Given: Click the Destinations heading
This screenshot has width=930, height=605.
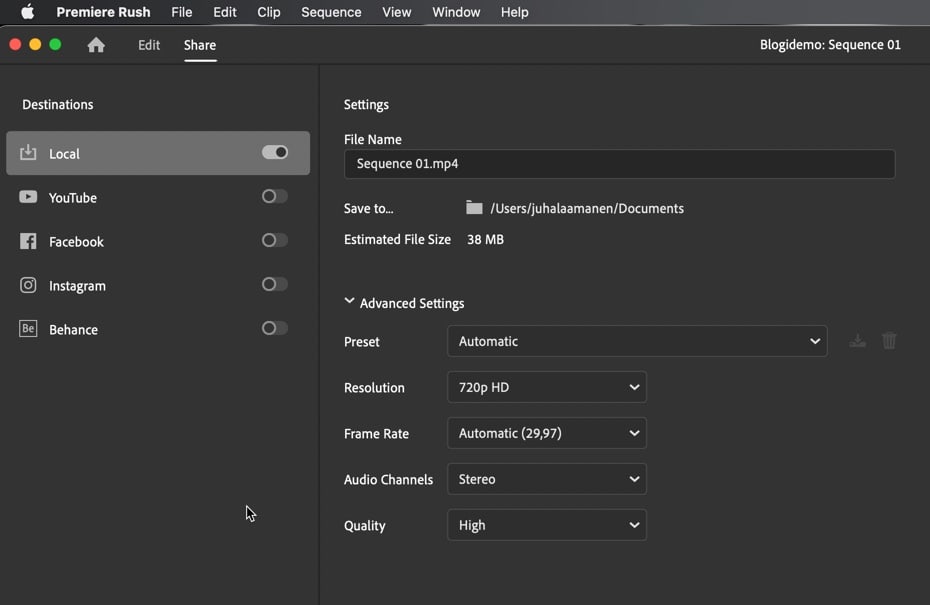Looking at the screenshot, I should tap(58, 104).
